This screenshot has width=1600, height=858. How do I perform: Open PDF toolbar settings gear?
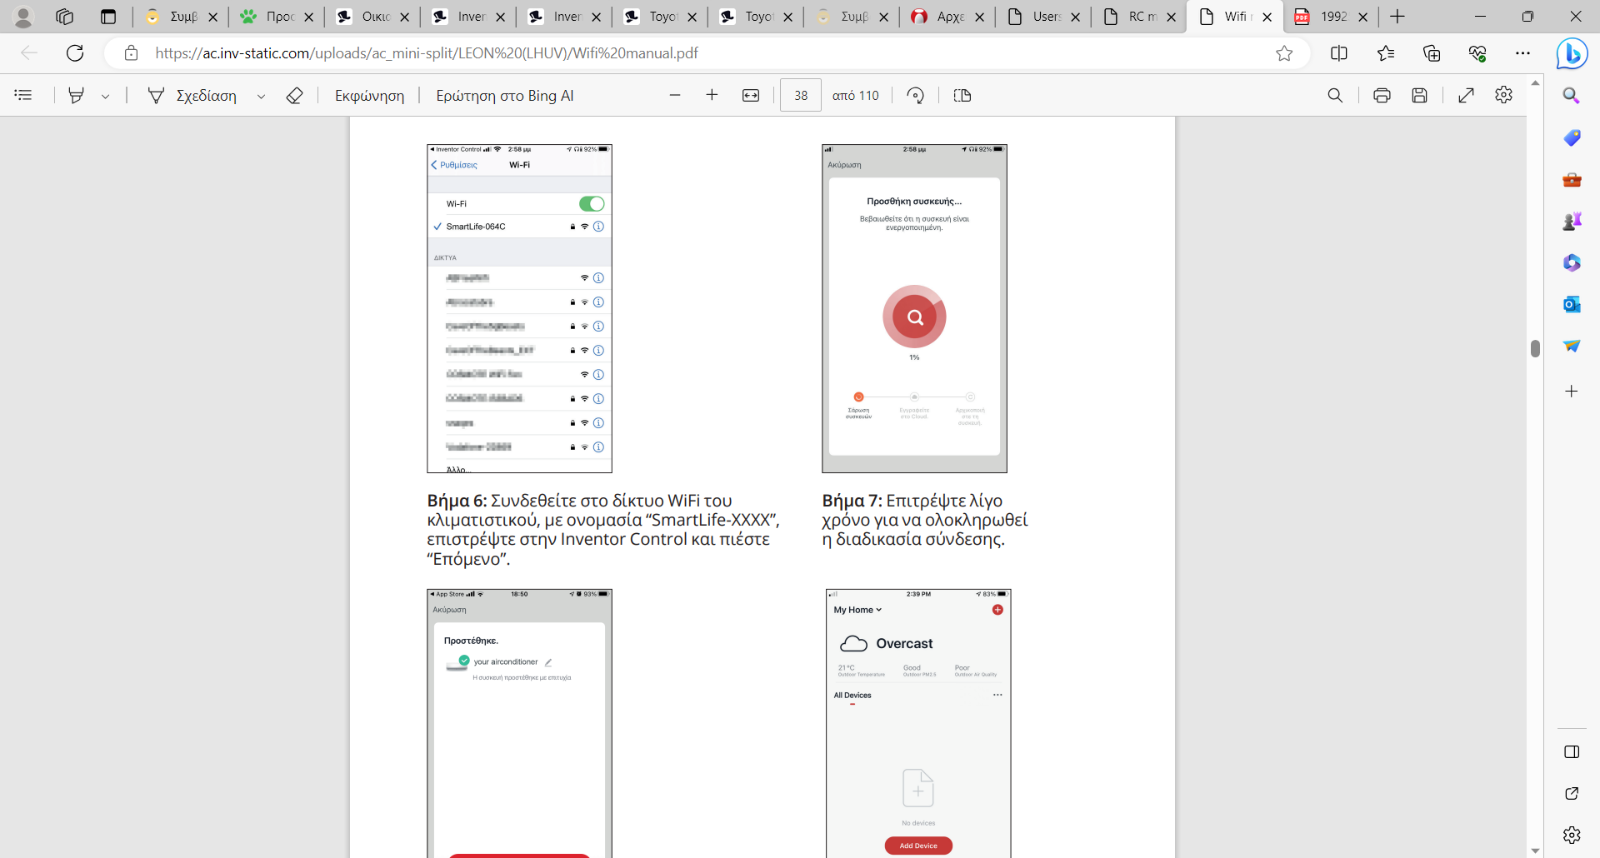click(1504, 95)
